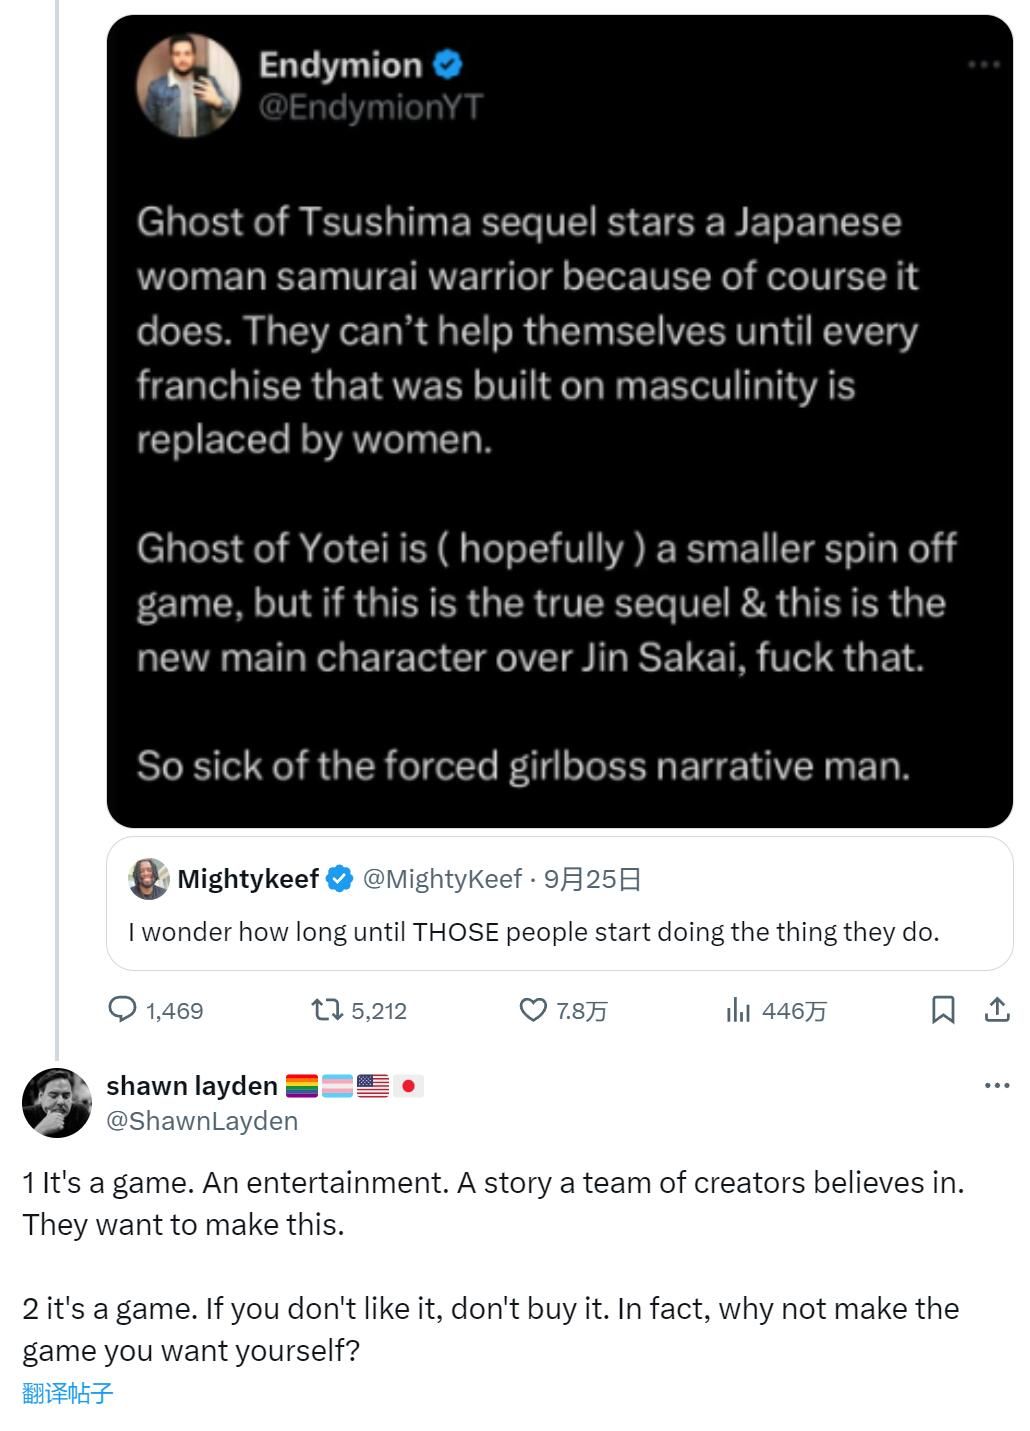Viewport: 1030px width, 1431px height.
Task: Open the embedded Endymion tweet image
Action: pyautogui.click(x=560, y=421)
